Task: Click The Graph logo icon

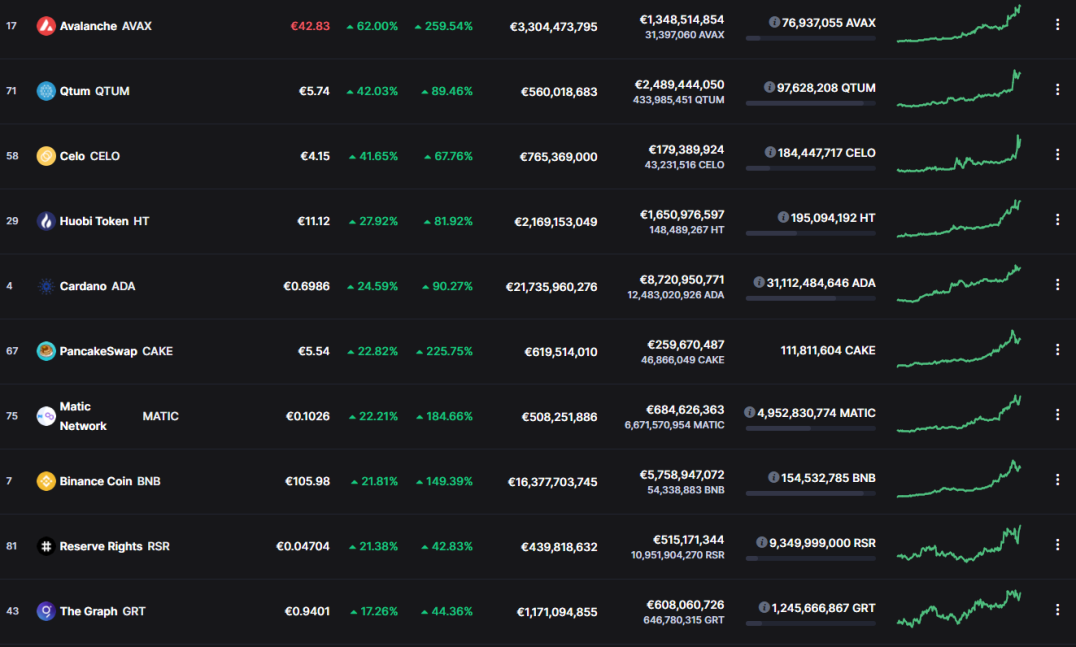Action: (x=46, y=611)
